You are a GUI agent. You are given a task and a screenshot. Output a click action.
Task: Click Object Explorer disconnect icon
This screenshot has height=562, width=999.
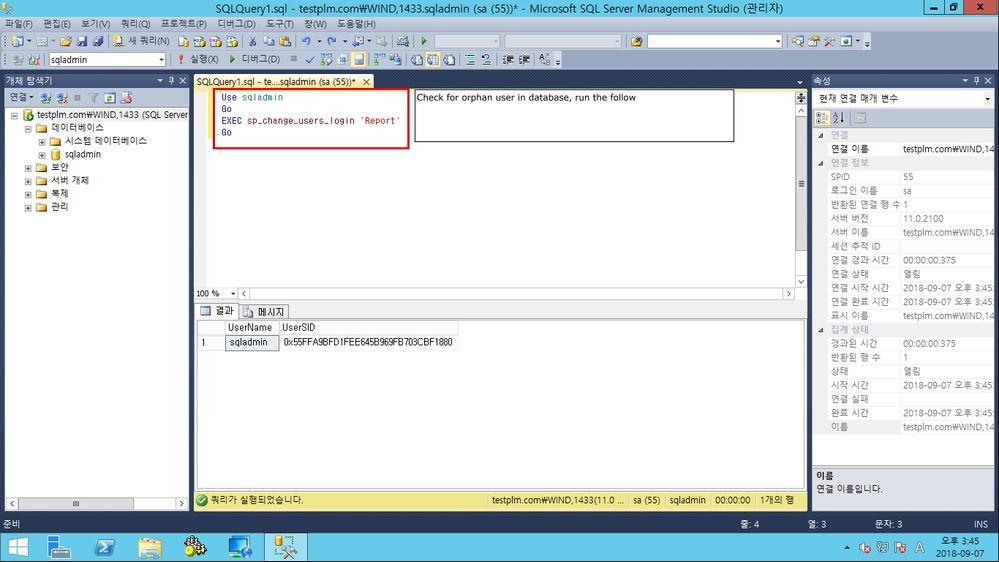[x=62, y=97]
